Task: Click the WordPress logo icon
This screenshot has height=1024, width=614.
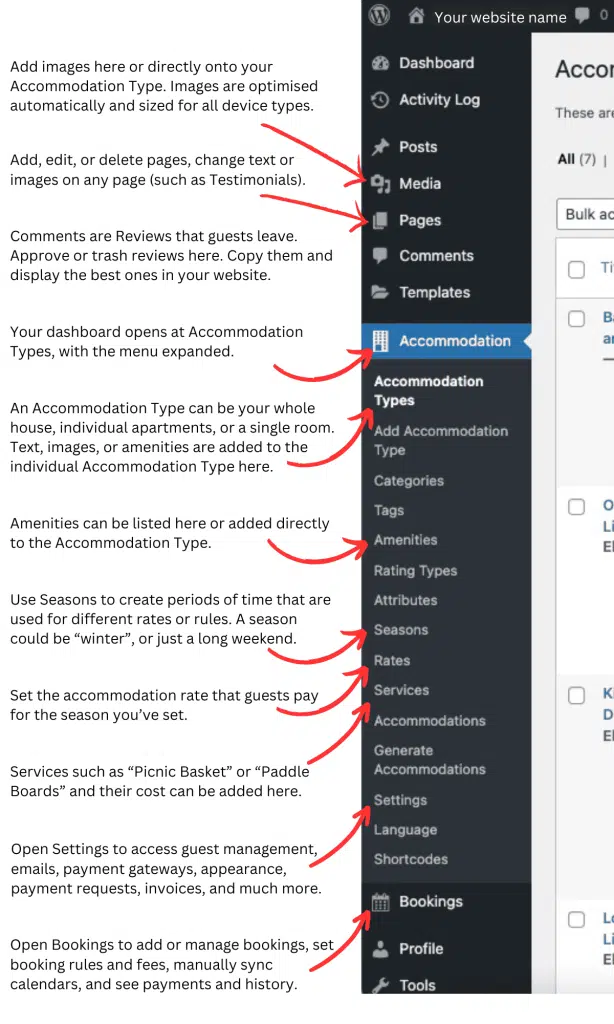Action: 380,16
